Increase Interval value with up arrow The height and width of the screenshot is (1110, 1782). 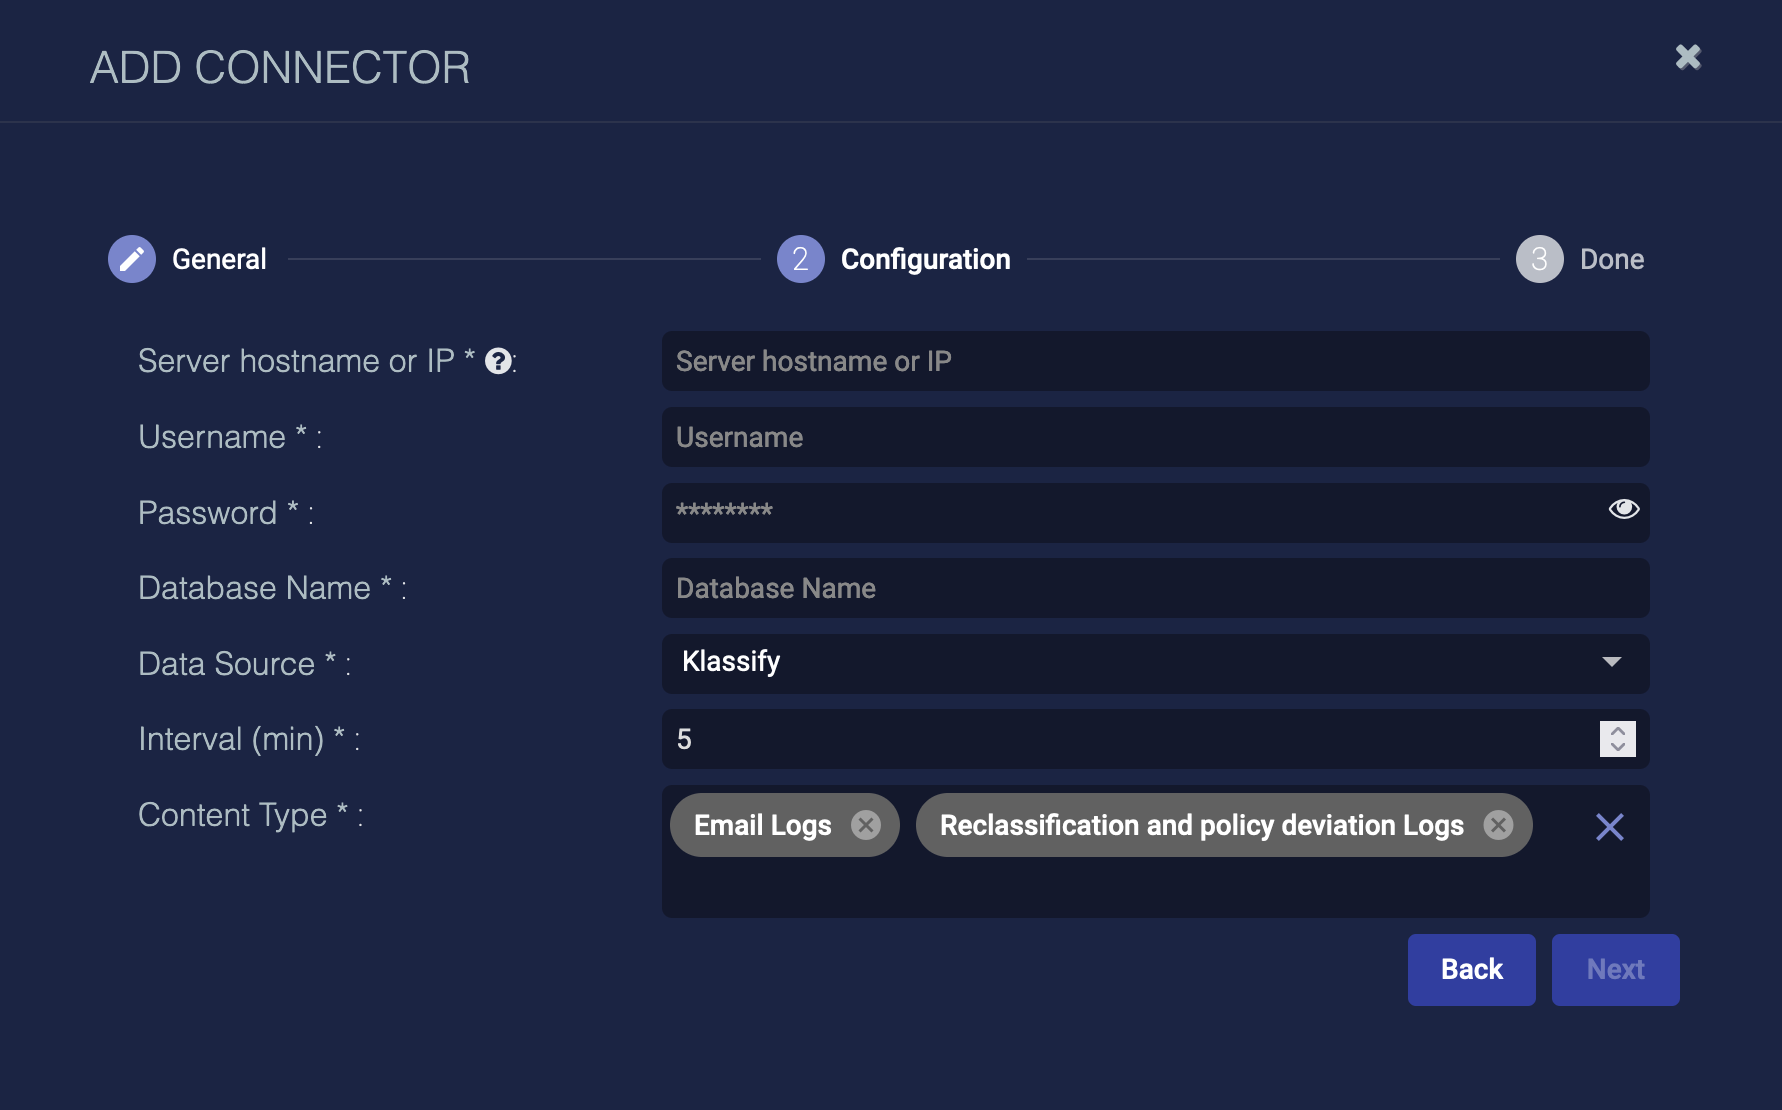click(x=1617, y=731)
